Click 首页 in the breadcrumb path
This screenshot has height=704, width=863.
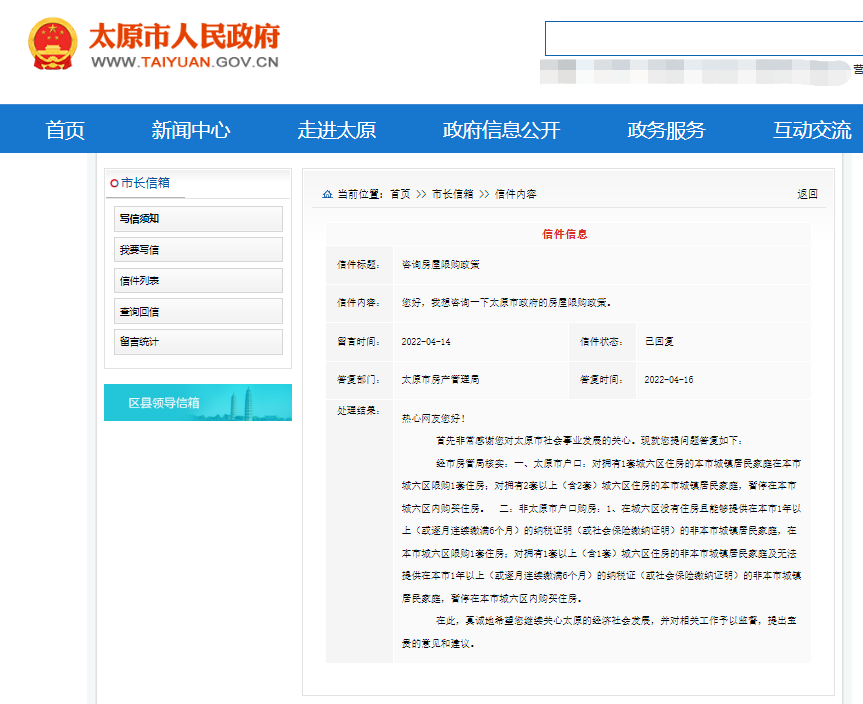tap(400, 194)
